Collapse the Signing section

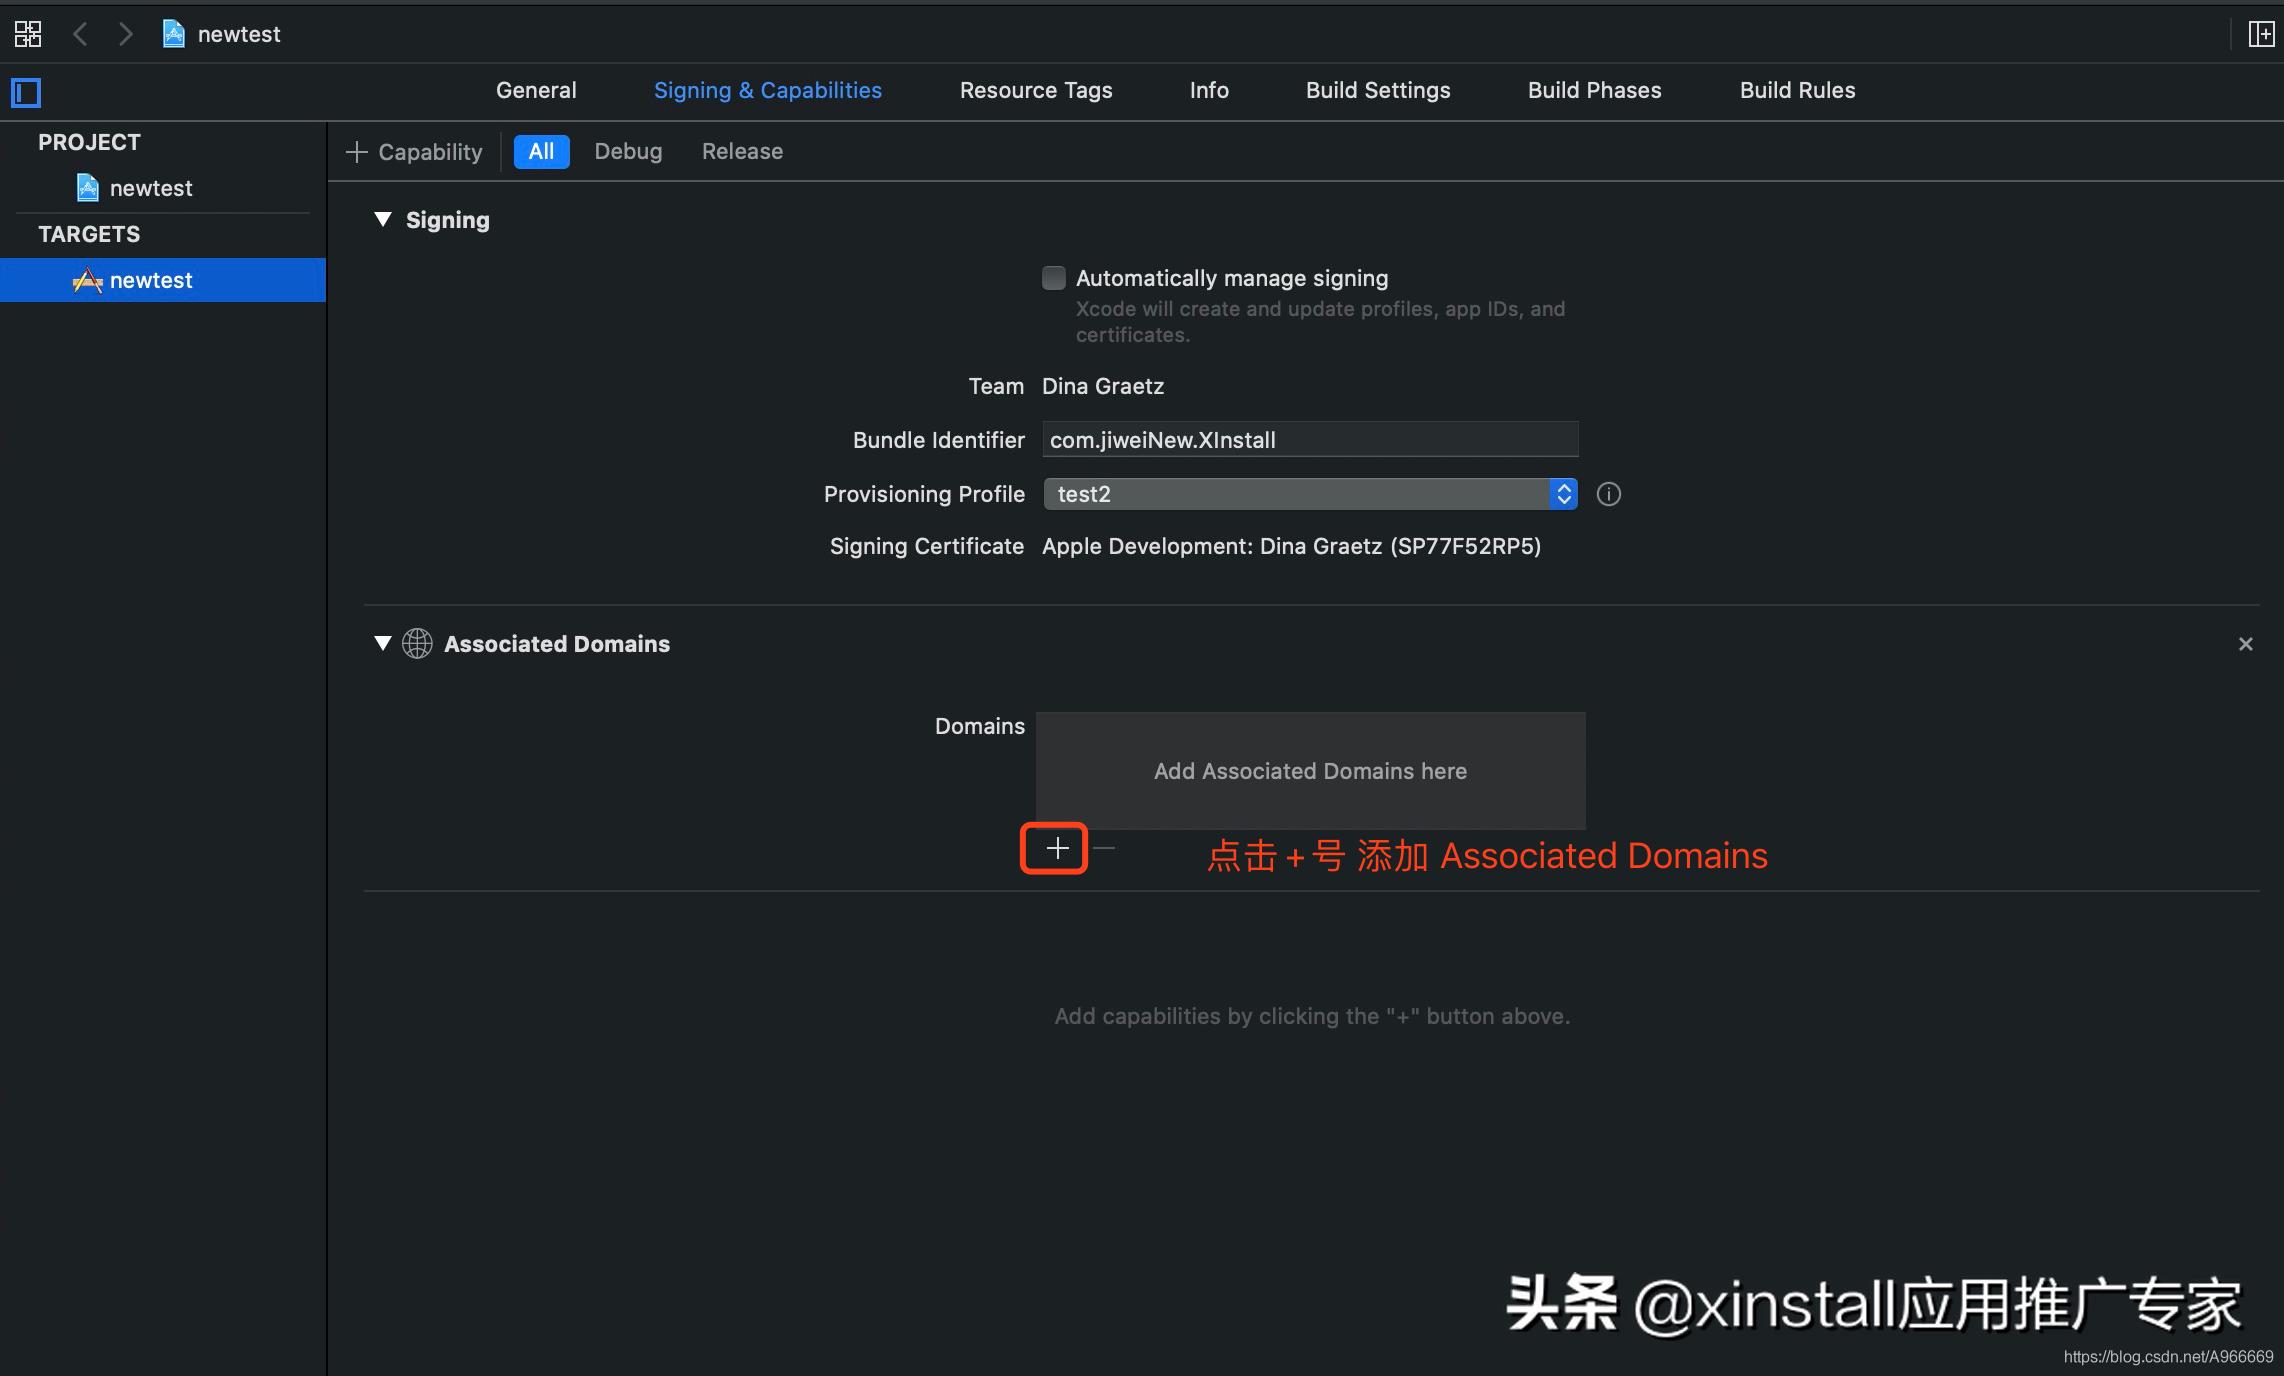381,219
